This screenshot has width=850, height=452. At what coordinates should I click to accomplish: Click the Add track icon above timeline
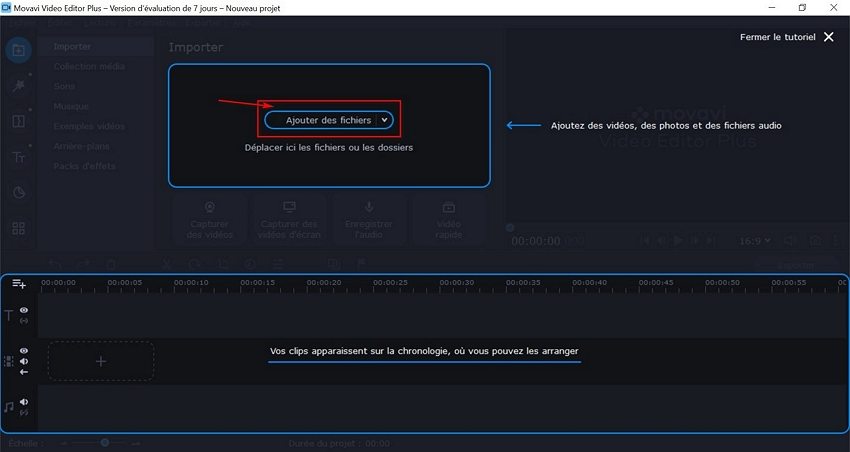[19, 283]
